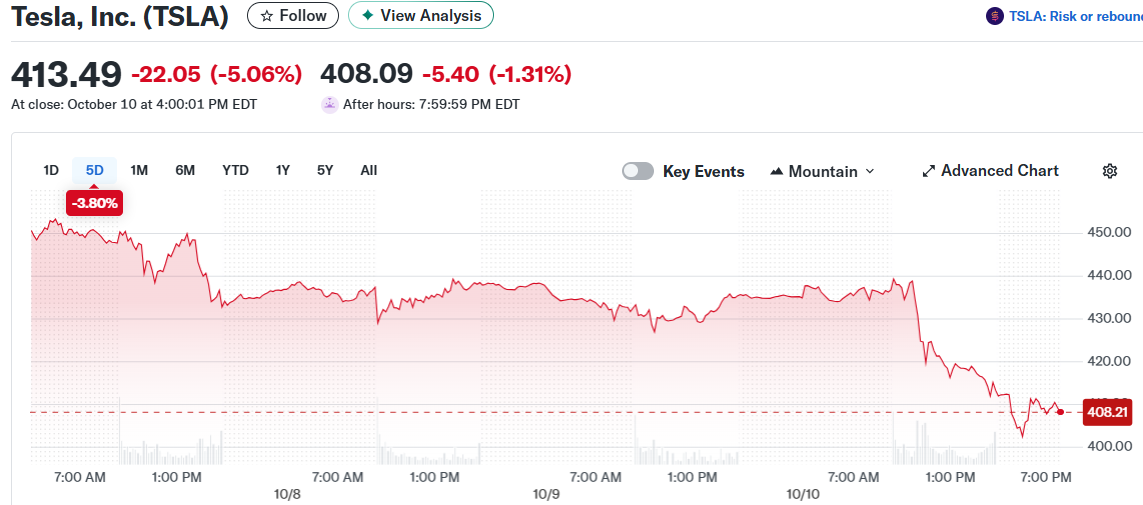
Task: Click the star icon in the Follow button
Action: tap(266, 16)
